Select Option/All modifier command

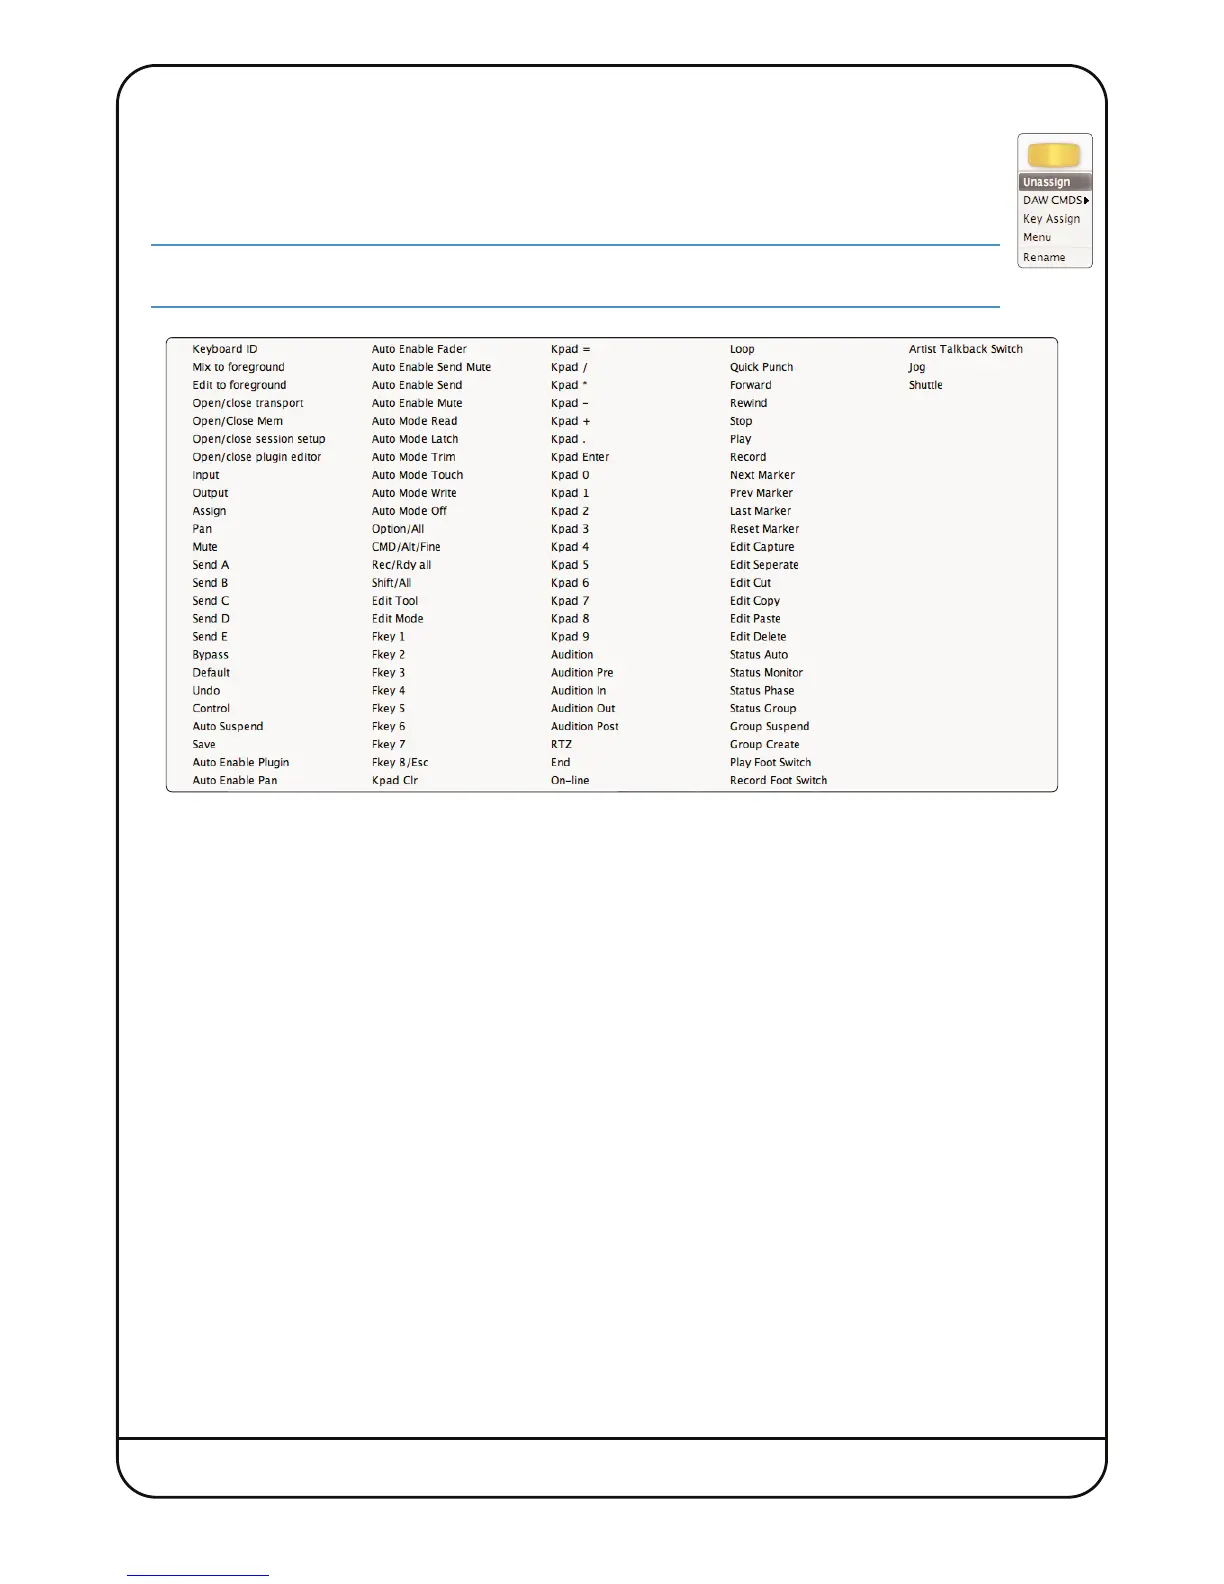coord(398,529)
